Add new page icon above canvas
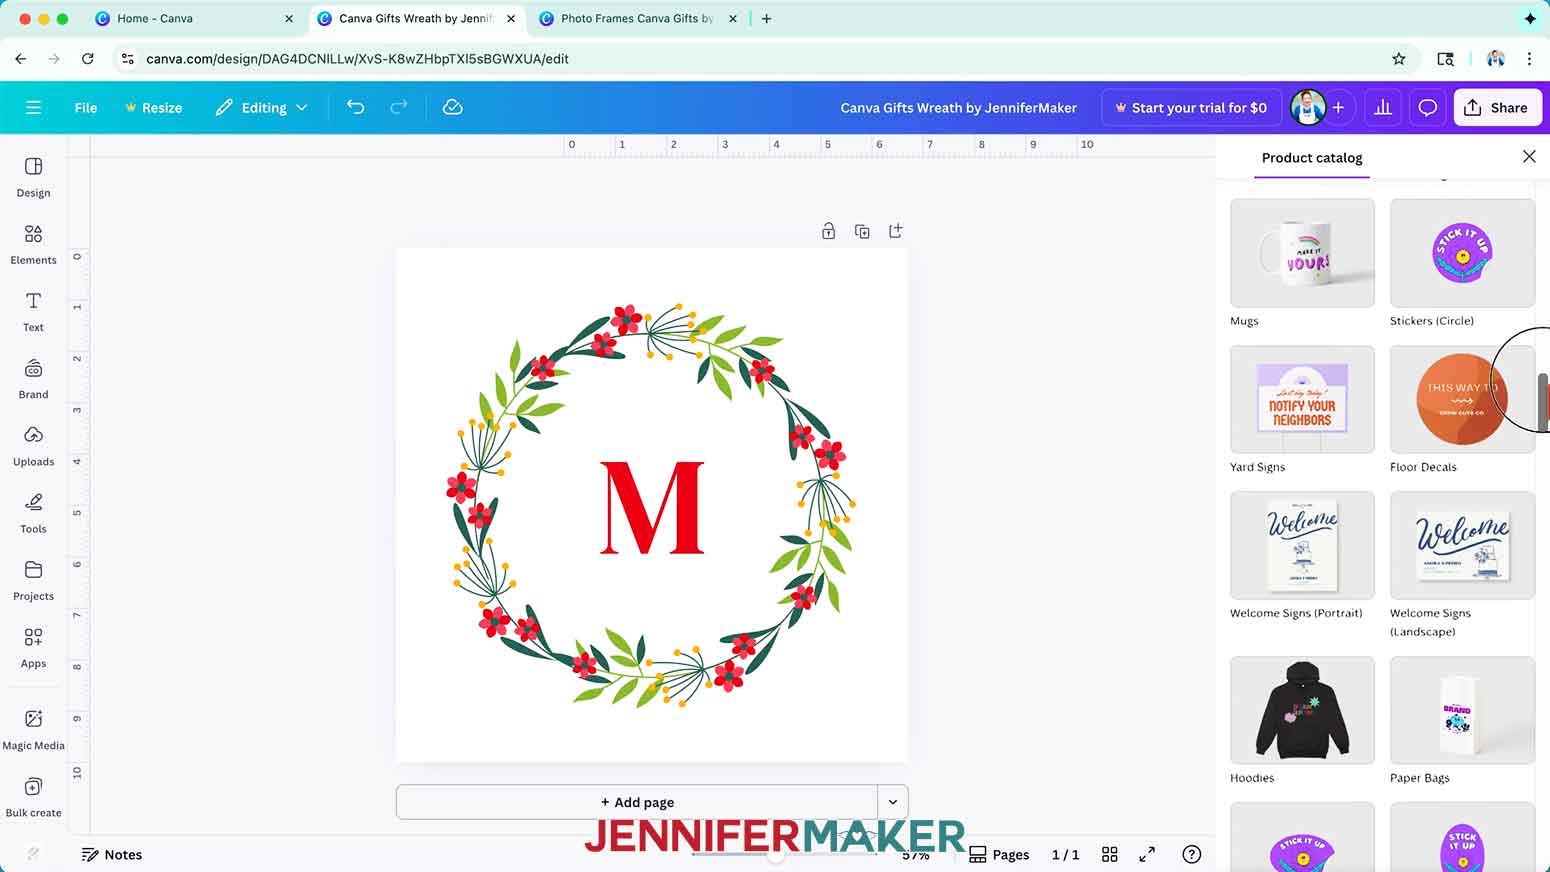Viewport: 1550px width, 872px height. pyautogui.click(x=896, y=231)
